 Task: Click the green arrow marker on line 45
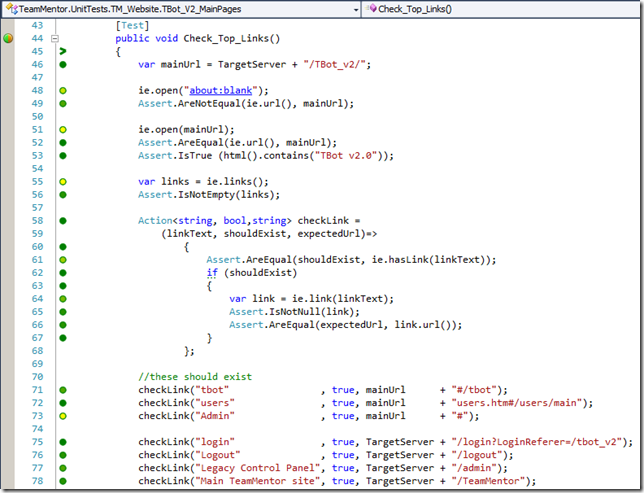(x=62, y=51)
